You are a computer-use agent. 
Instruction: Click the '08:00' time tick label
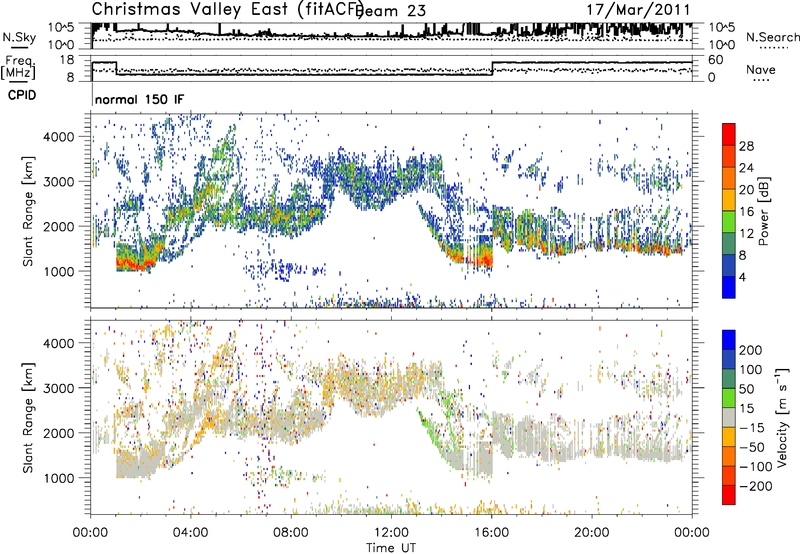click(291, 533)
